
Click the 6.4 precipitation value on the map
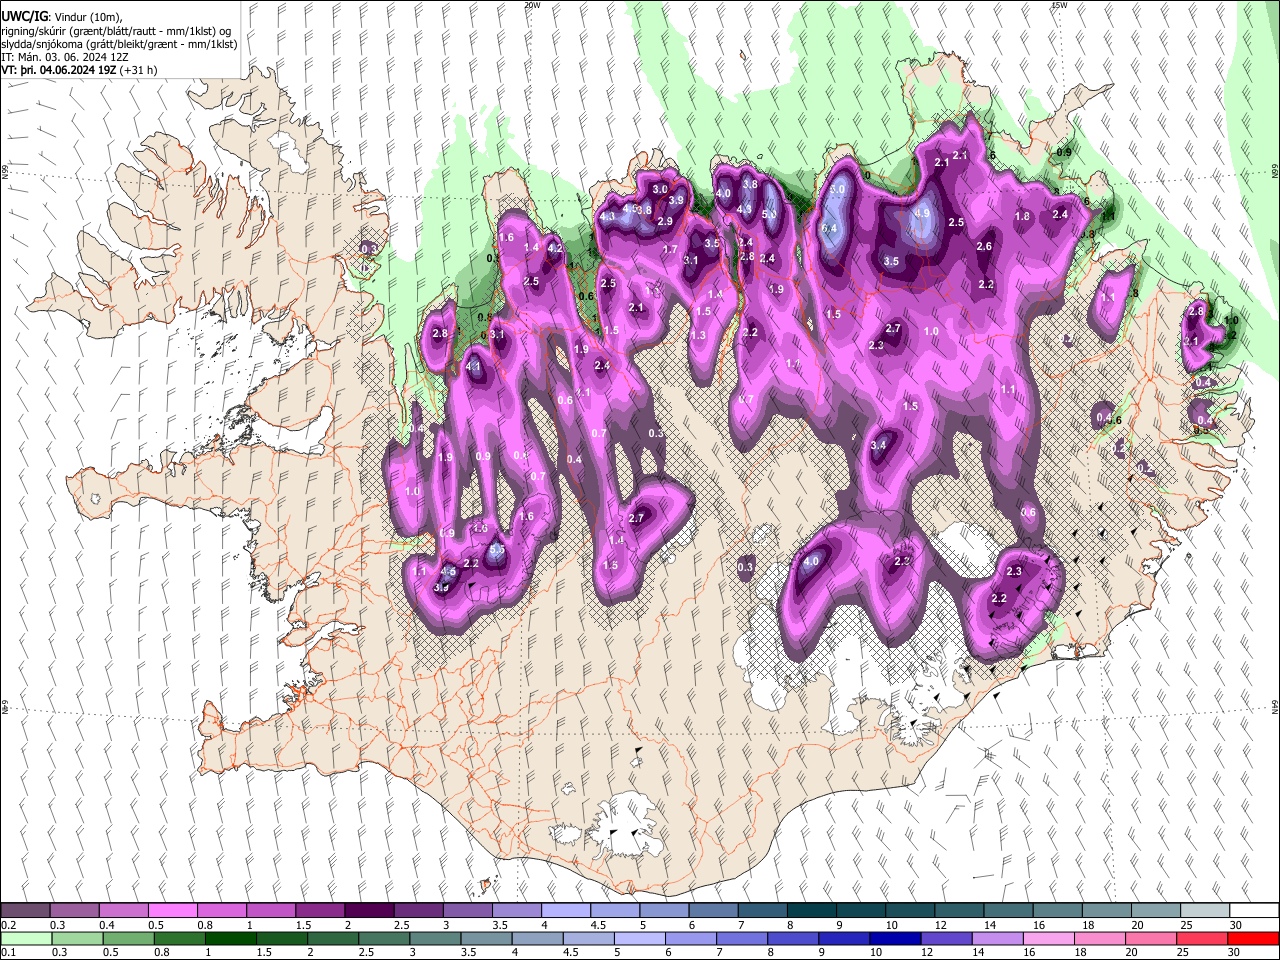829,229
